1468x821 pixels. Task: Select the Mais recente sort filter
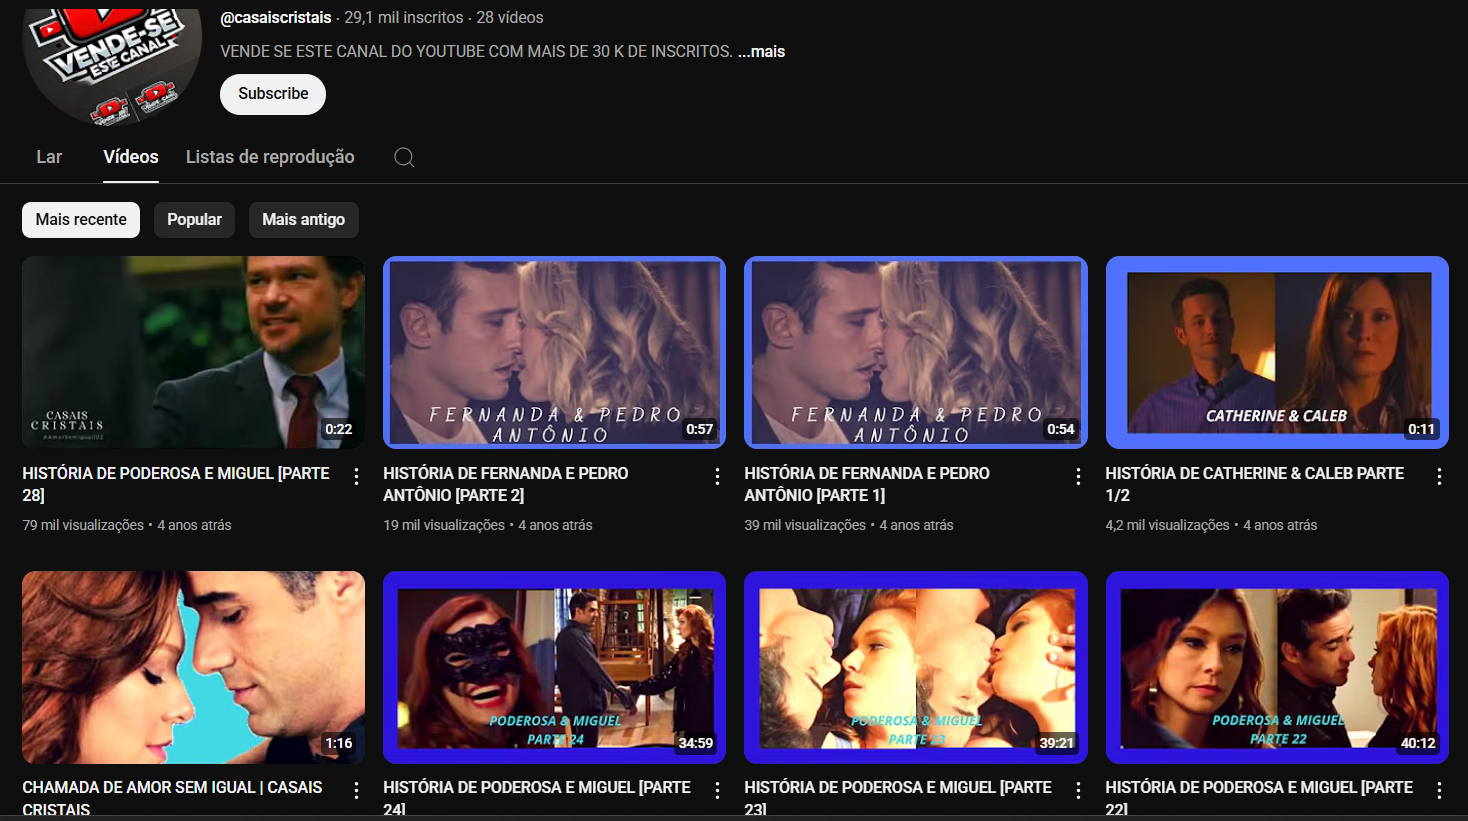(81, 220)
